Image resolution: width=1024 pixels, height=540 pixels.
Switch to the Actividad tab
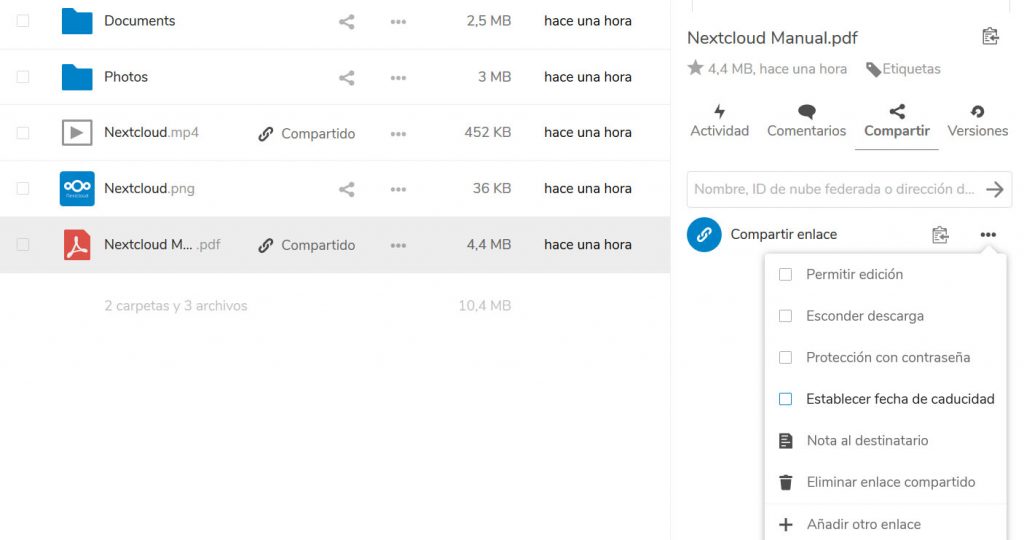point(719,121)
